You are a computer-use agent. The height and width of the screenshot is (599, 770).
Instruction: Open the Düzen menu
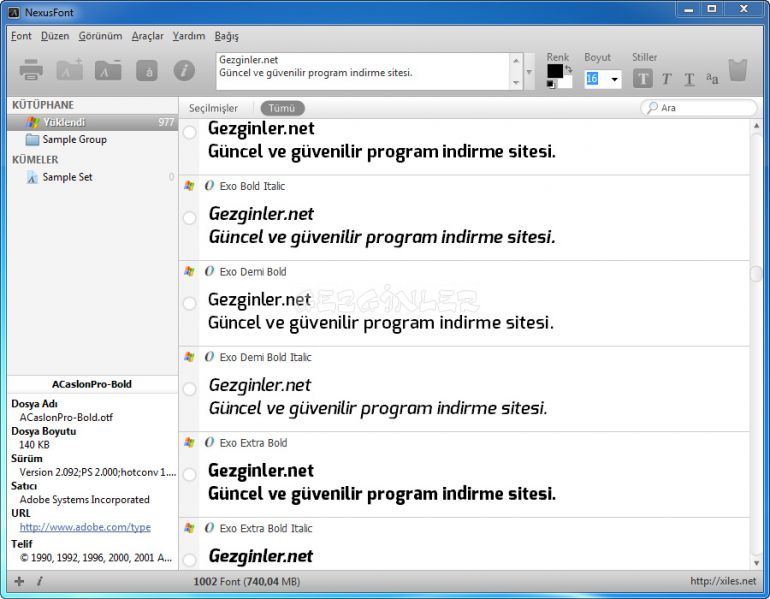pos(55,36)
